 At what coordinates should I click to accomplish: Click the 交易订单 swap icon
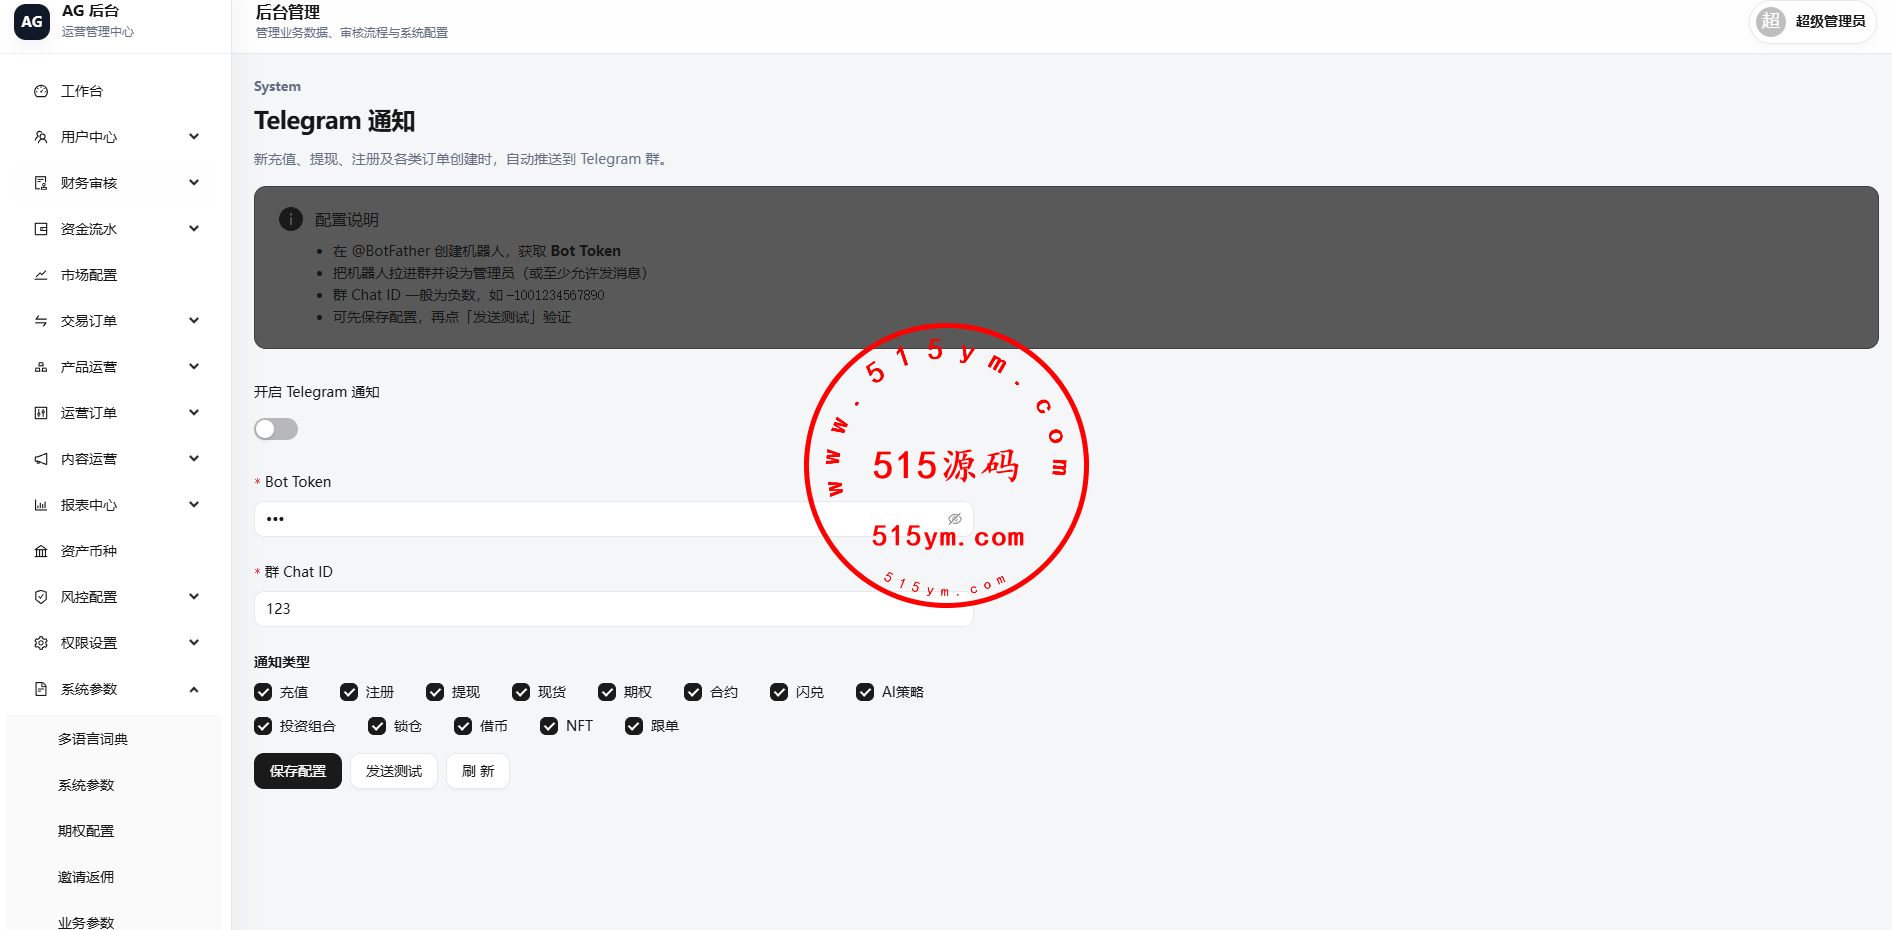[41, 321]
